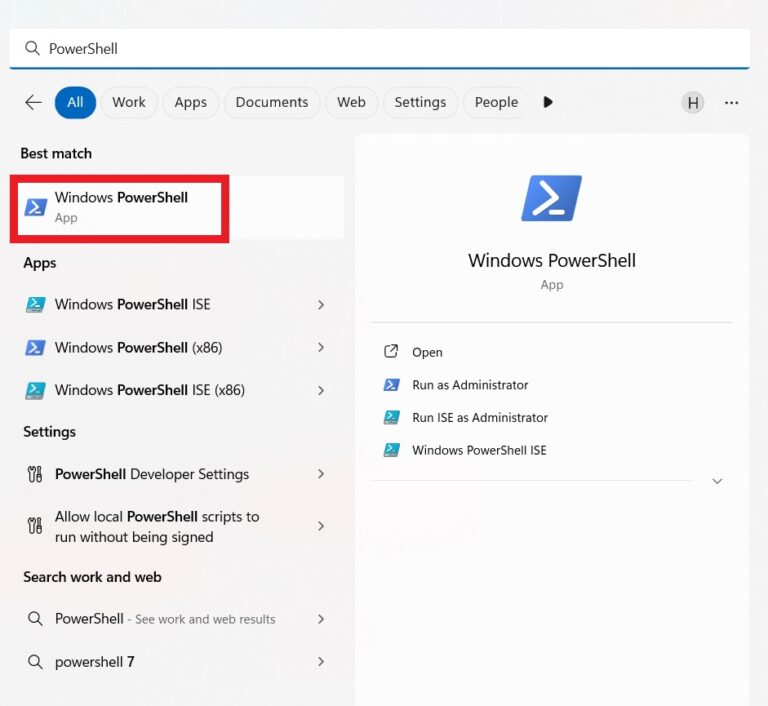
Task: Expand Windows PowerShell ISE (x86) chevron
Action: coord(321,390)
